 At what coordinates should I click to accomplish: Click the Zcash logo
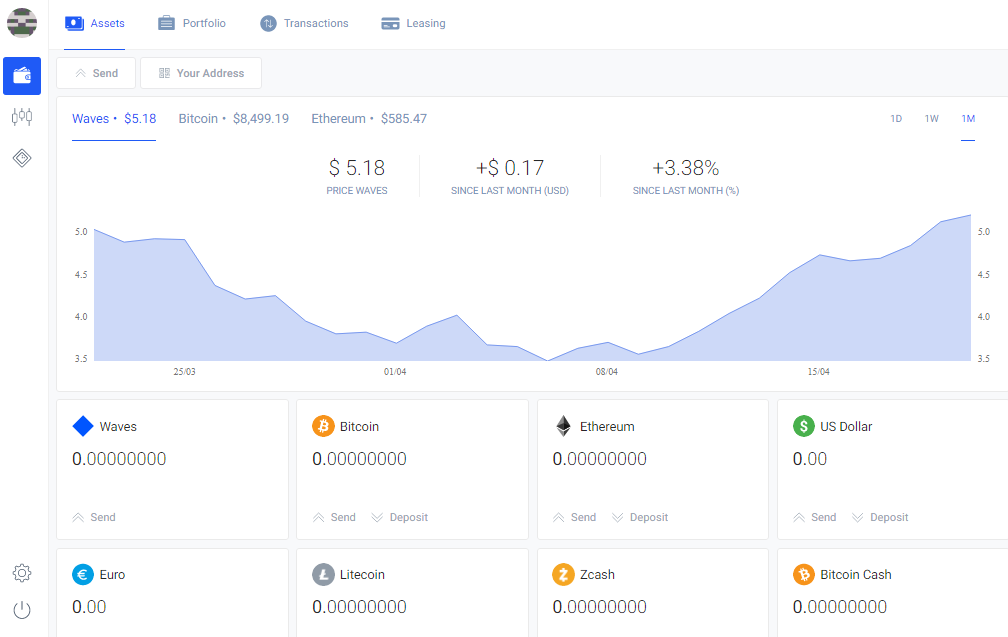[x=563, y=574]
